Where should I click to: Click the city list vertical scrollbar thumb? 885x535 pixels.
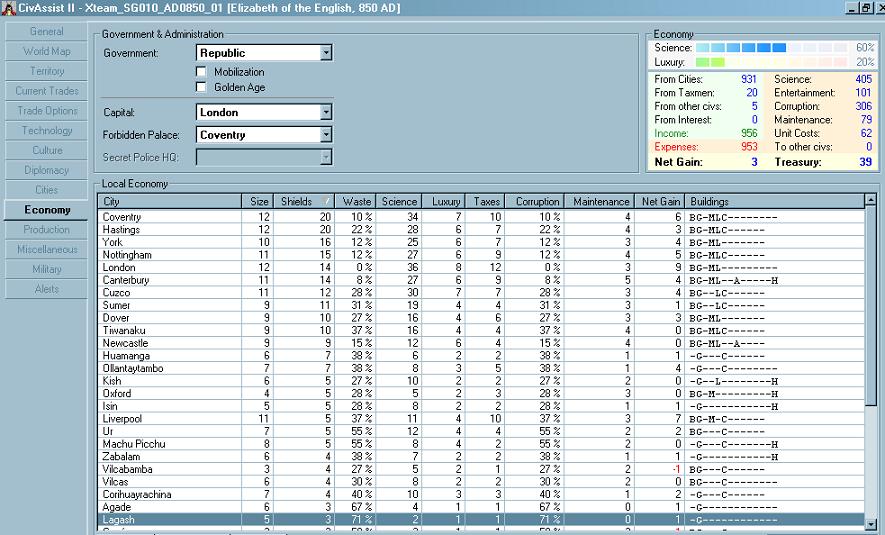[x=870, y=305]
